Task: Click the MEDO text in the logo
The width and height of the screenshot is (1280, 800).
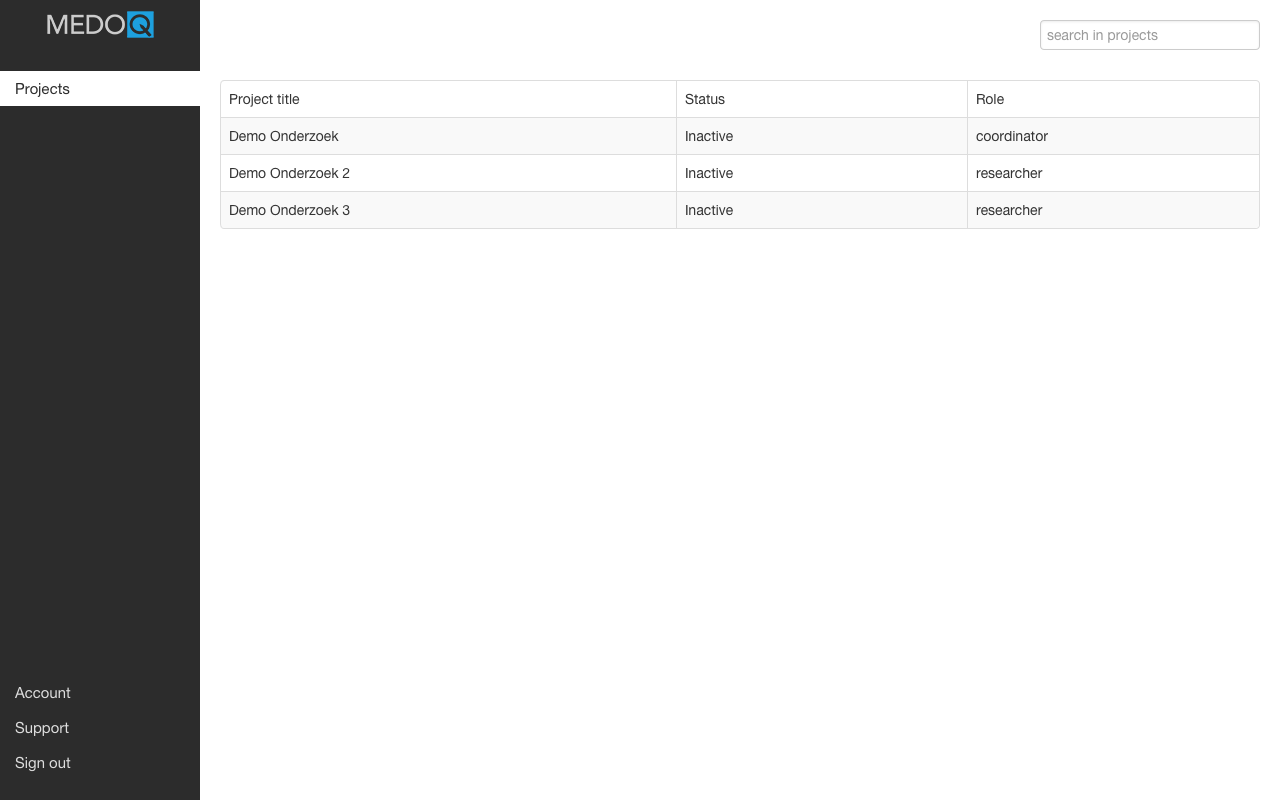Action: (x=86, y=25)
